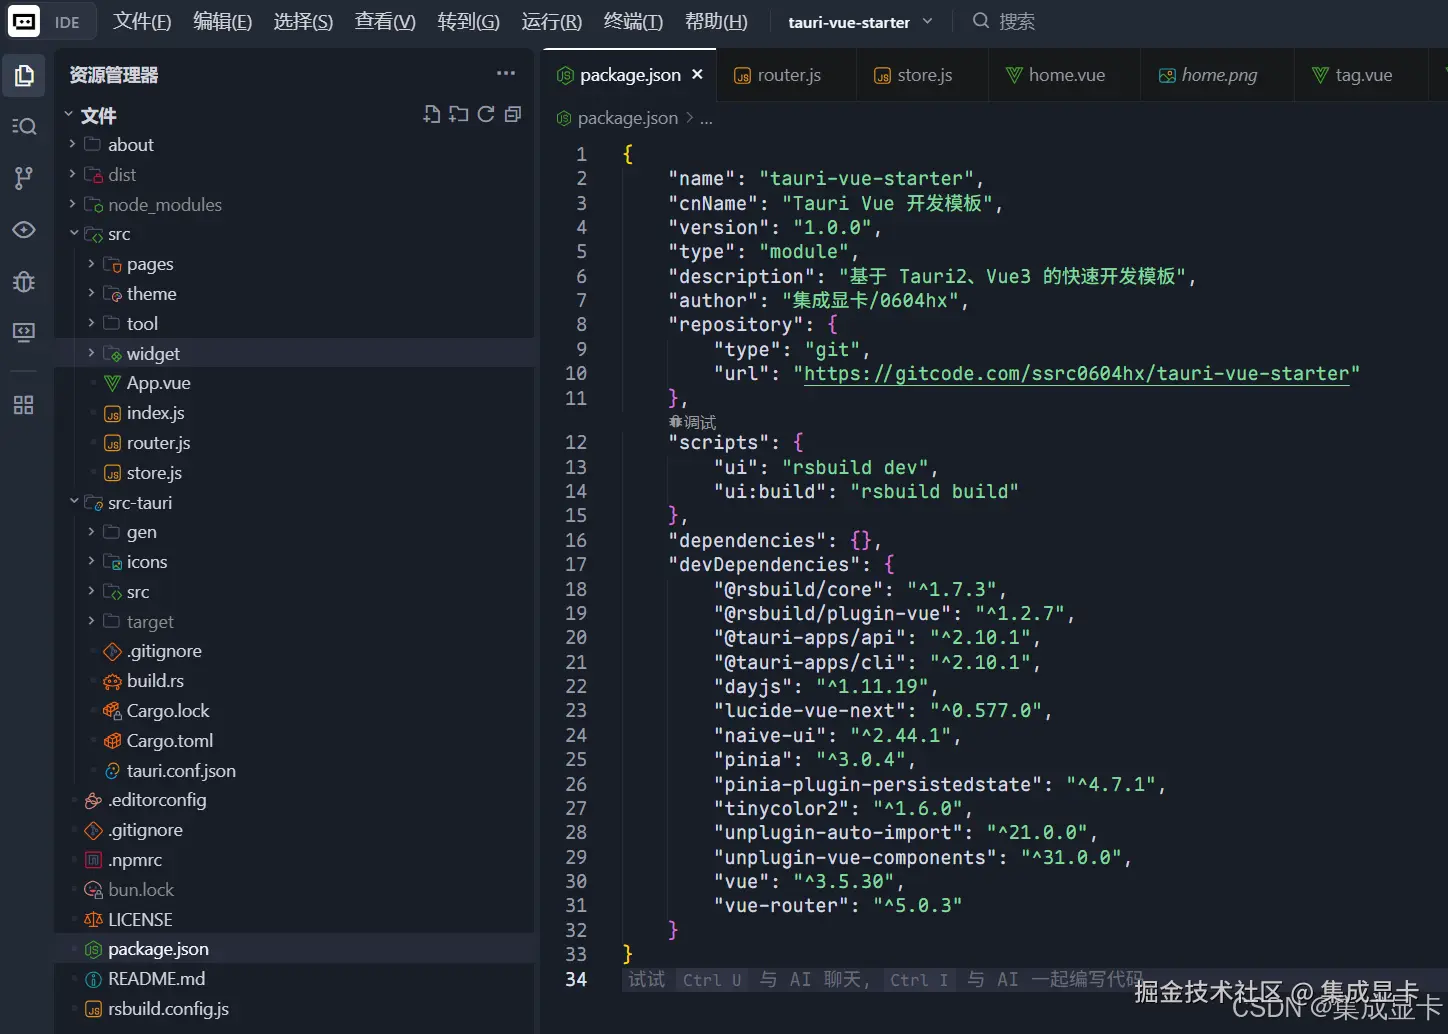The image size is (1448, 1034).
Task: Close the package.json tab
Action: tap(697, 75)
